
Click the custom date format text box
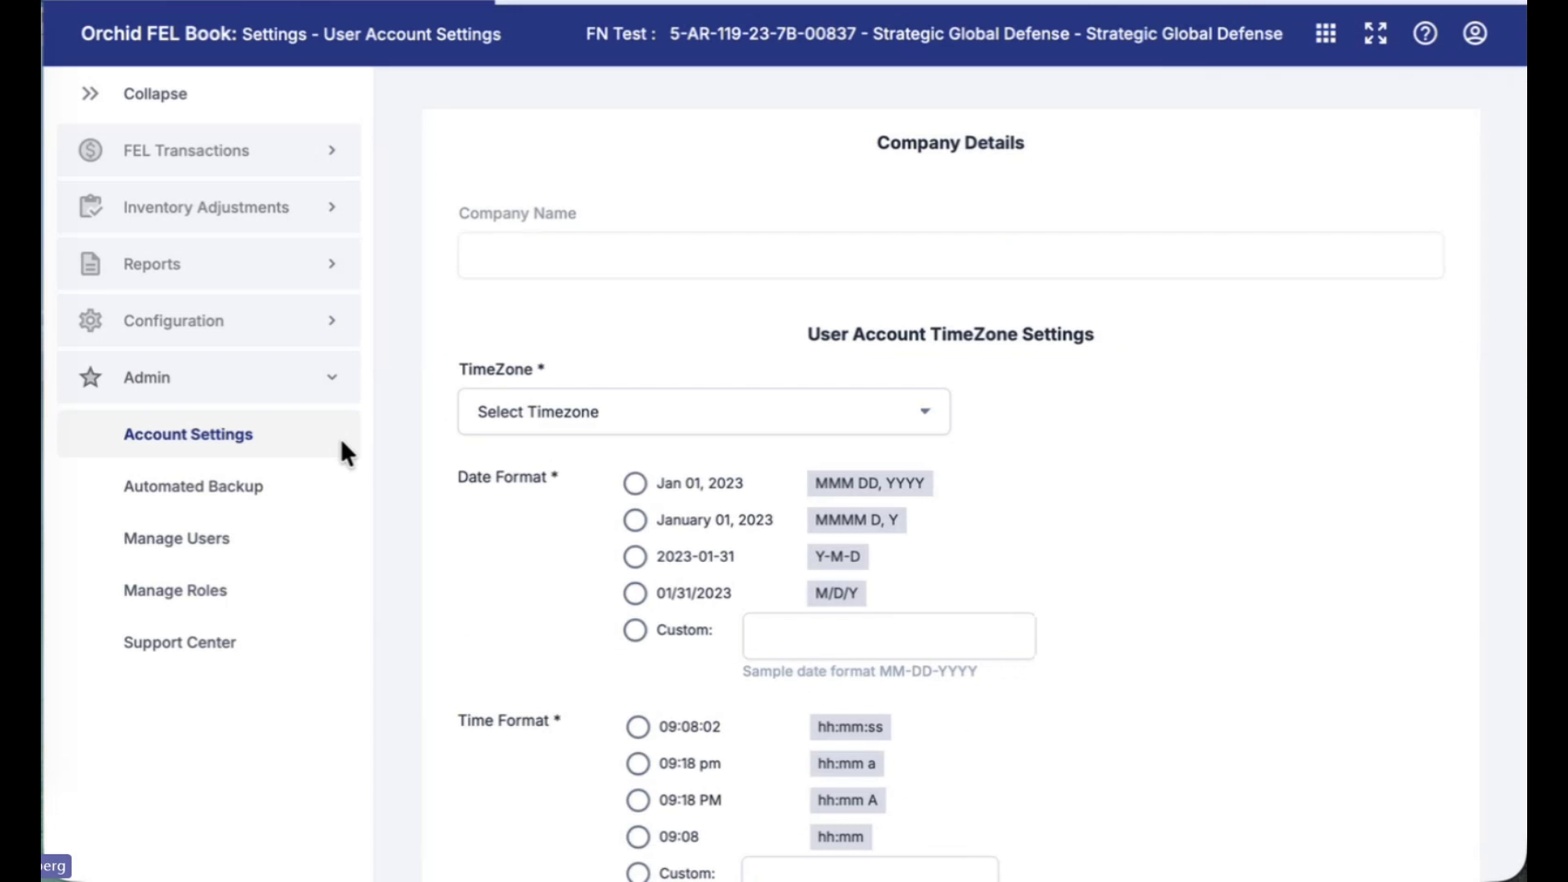tap(889, 636)
